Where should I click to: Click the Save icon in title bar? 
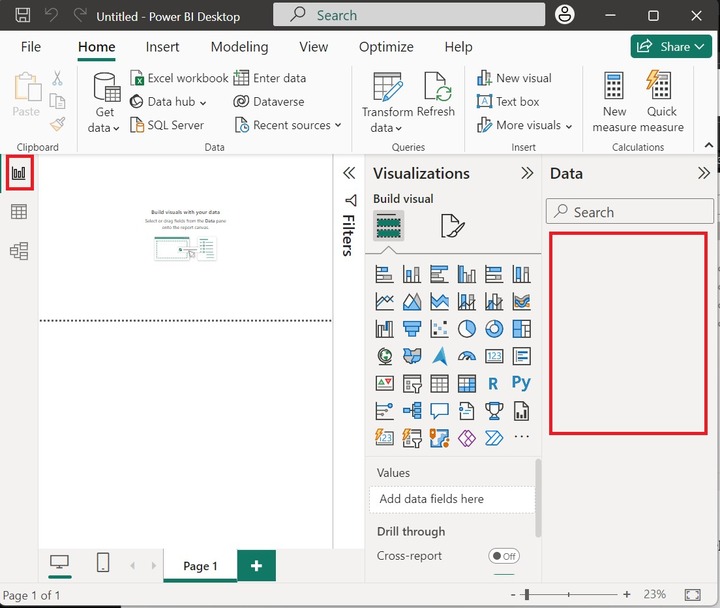pyautogui.click(x=22, y=15)
